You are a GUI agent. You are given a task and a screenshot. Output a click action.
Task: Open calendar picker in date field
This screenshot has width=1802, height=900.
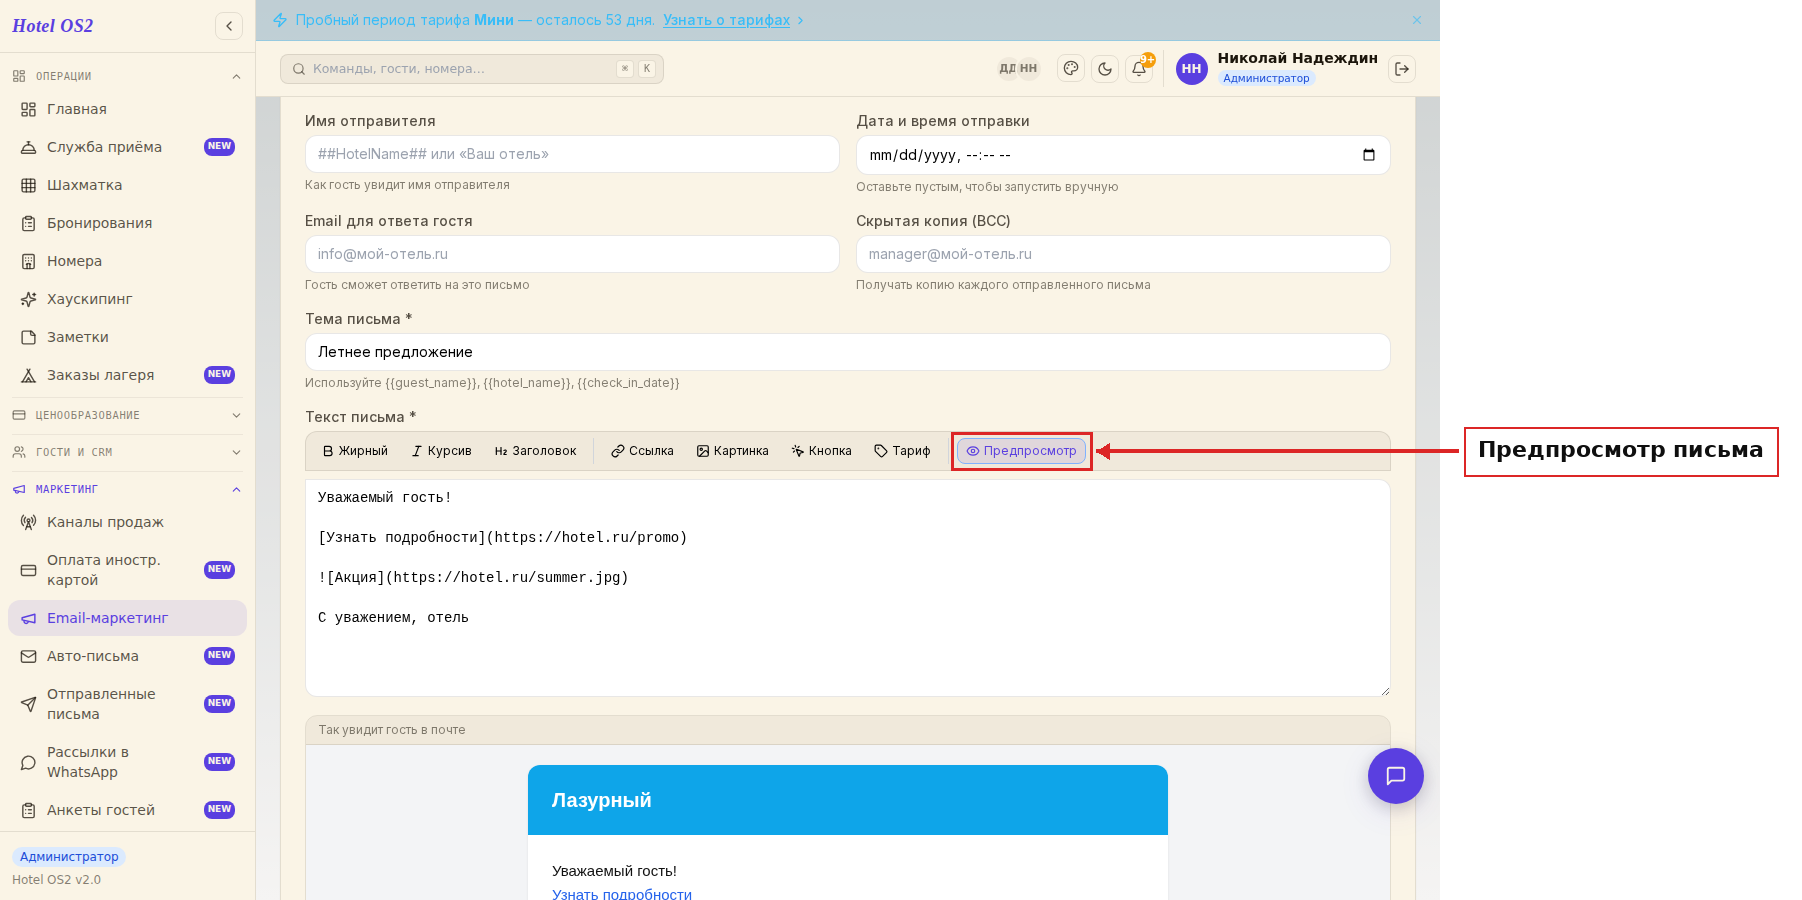click(x=1369, y=155)
